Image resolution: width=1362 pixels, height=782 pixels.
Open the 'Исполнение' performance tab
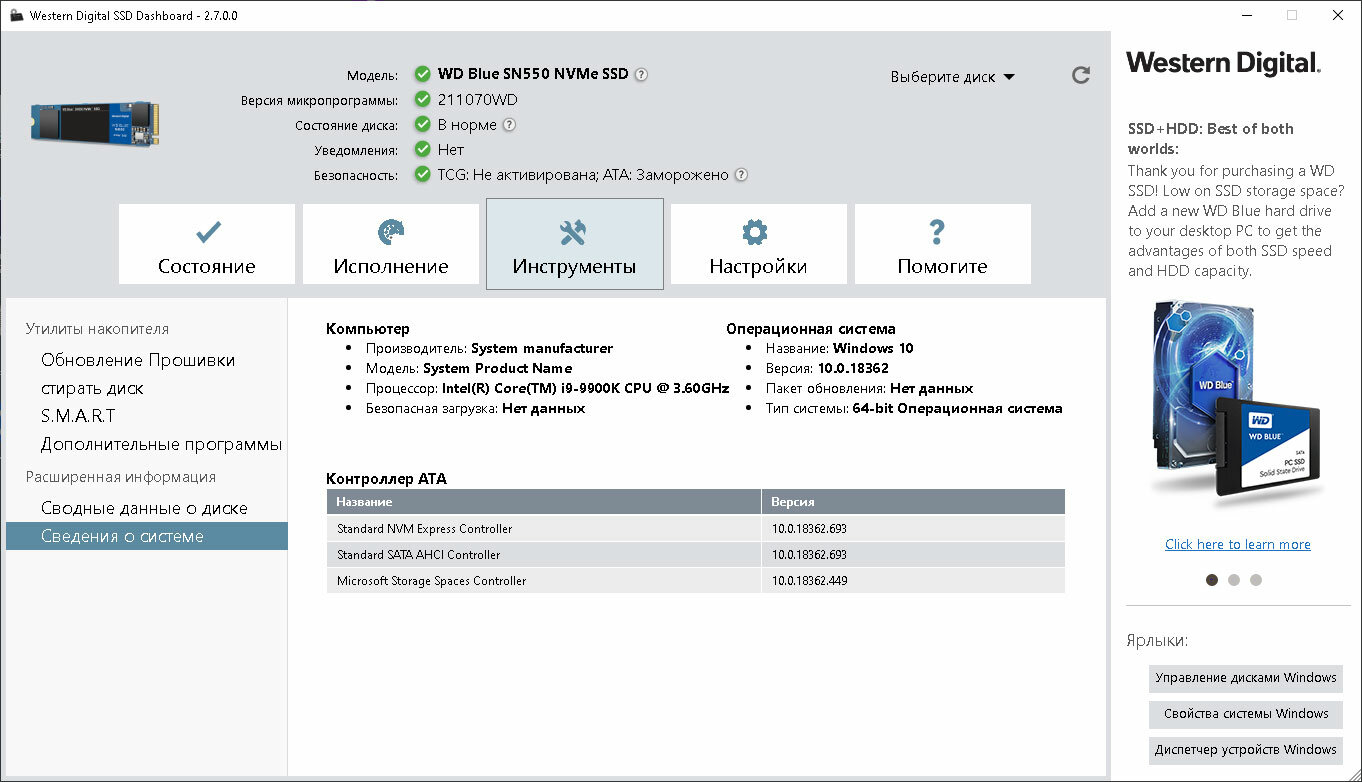391,245
